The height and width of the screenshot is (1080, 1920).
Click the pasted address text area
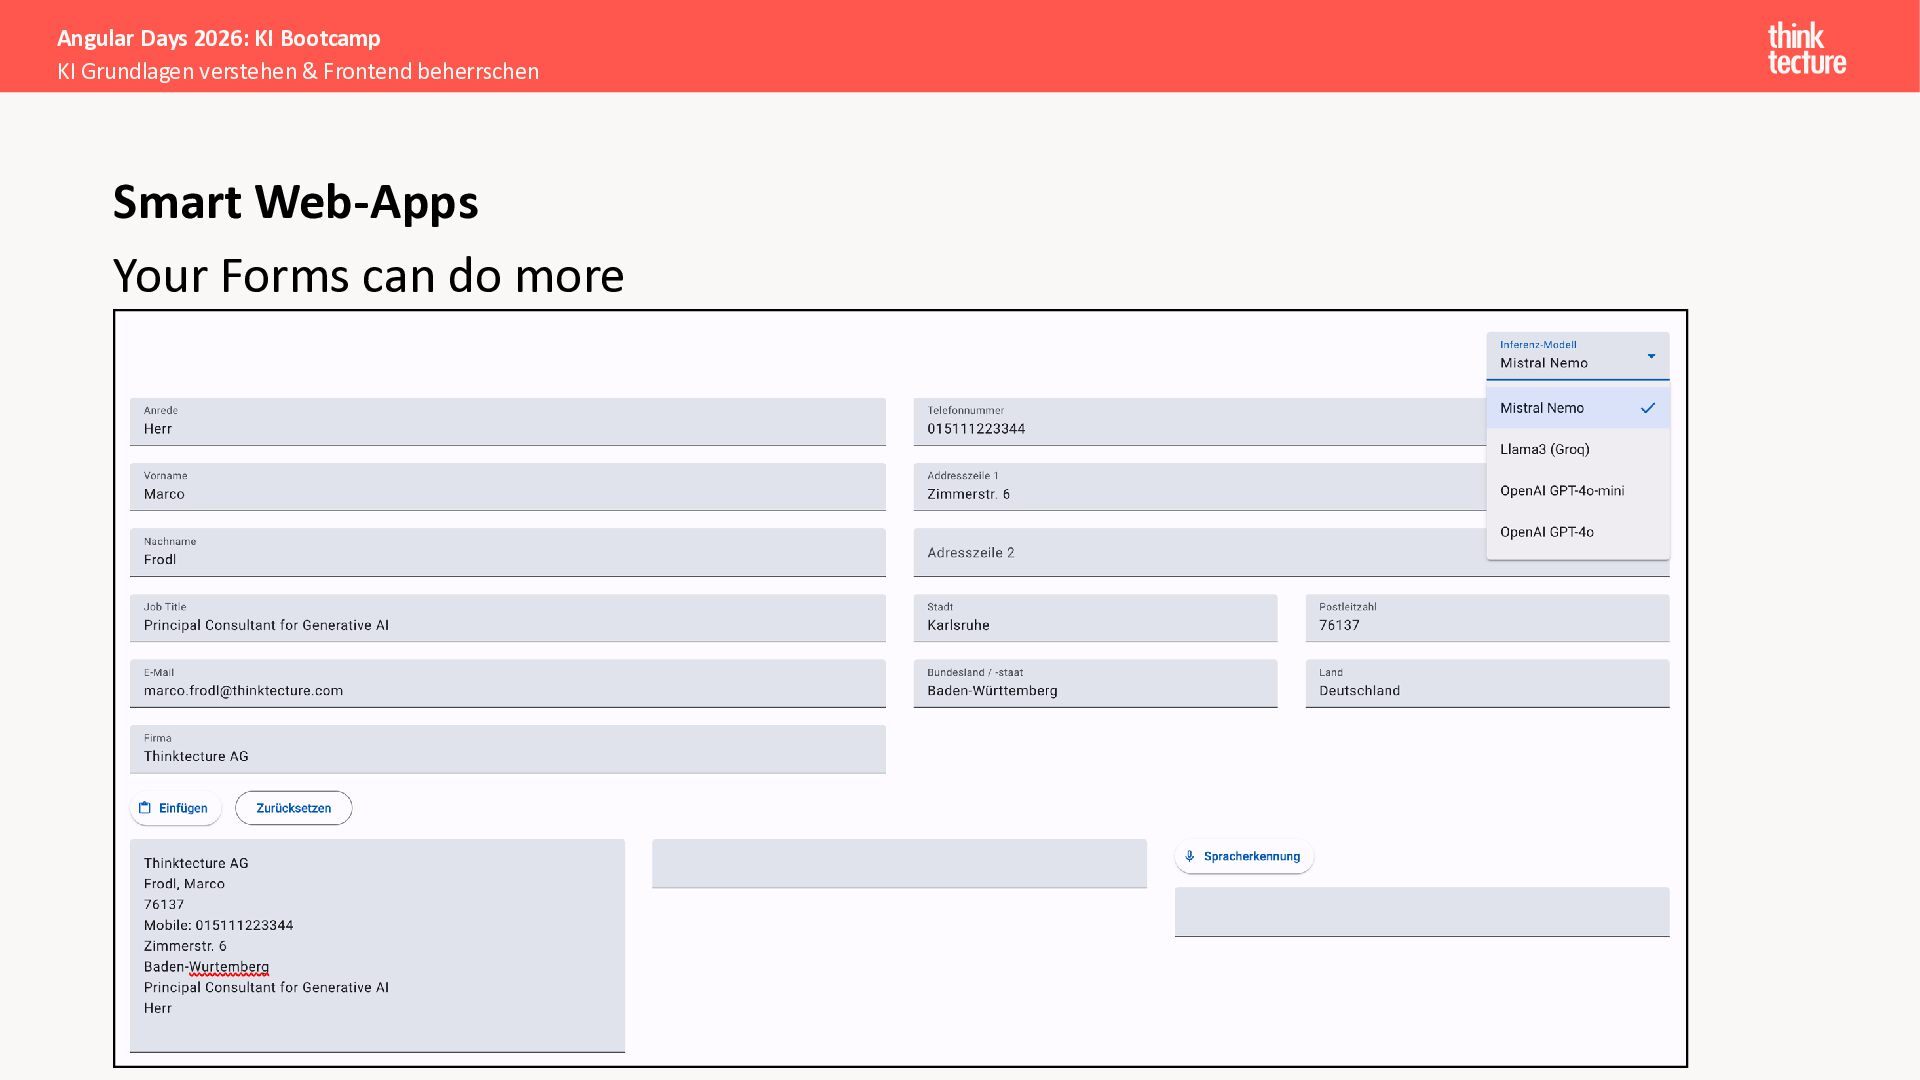pos(377,945)
